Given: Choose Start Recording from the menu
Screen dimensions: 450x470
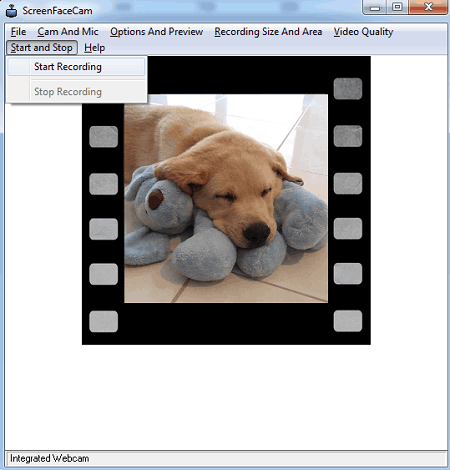Looking at the screenshot, I should tap(76, 67).
